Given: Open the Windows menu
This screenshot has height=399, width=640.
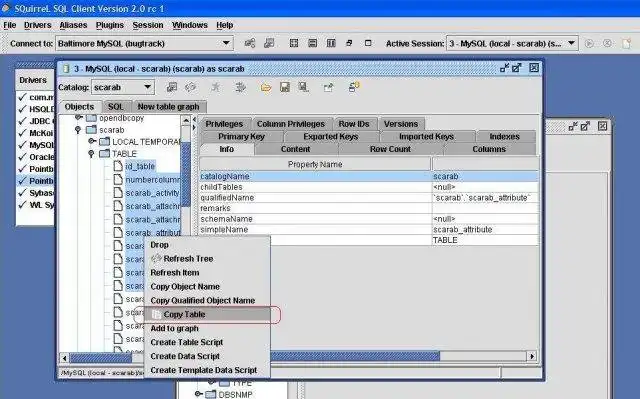Looking at the screenshot, I should pyautogui.click(x=190, y=25).
